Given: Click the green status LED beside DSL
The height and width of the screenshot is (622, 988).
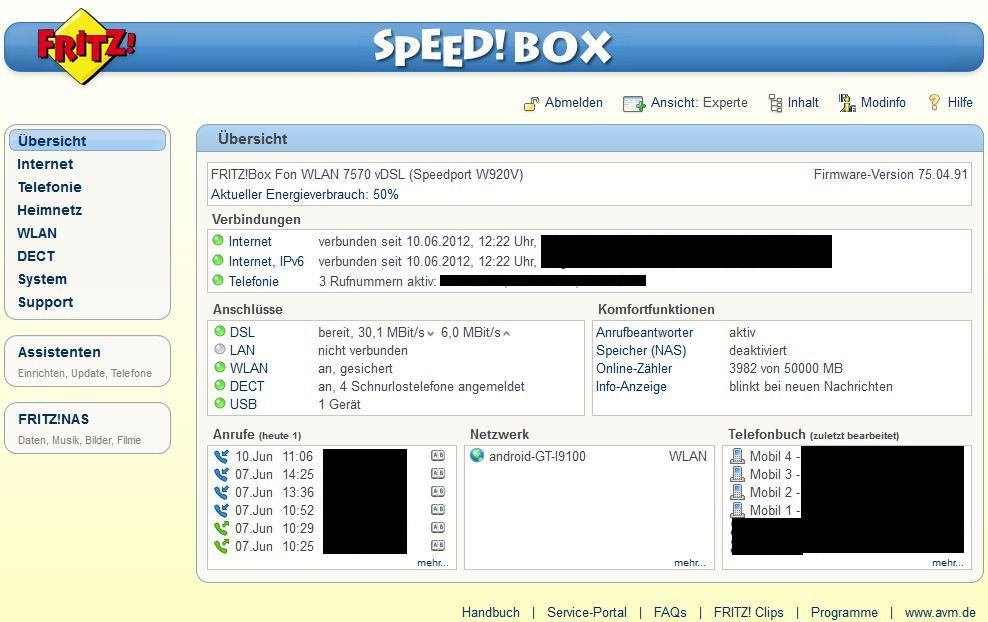Looking at the screenshot, I should (219, 331).
